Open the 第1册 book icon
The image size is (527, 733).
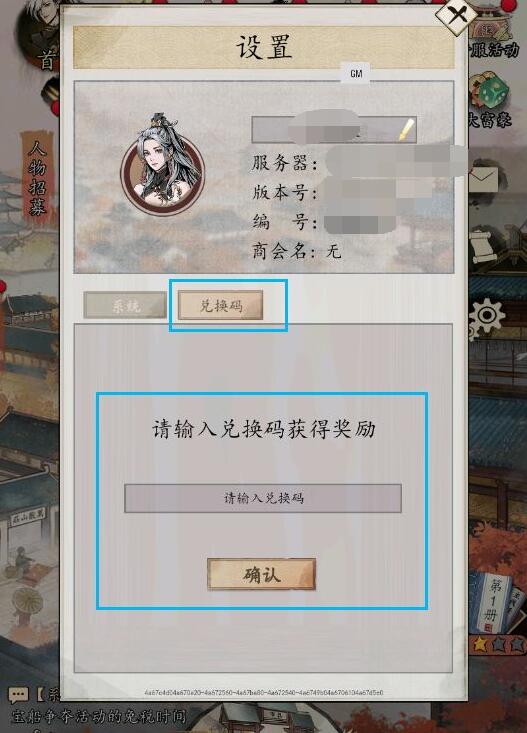click(x=496, y=603)
